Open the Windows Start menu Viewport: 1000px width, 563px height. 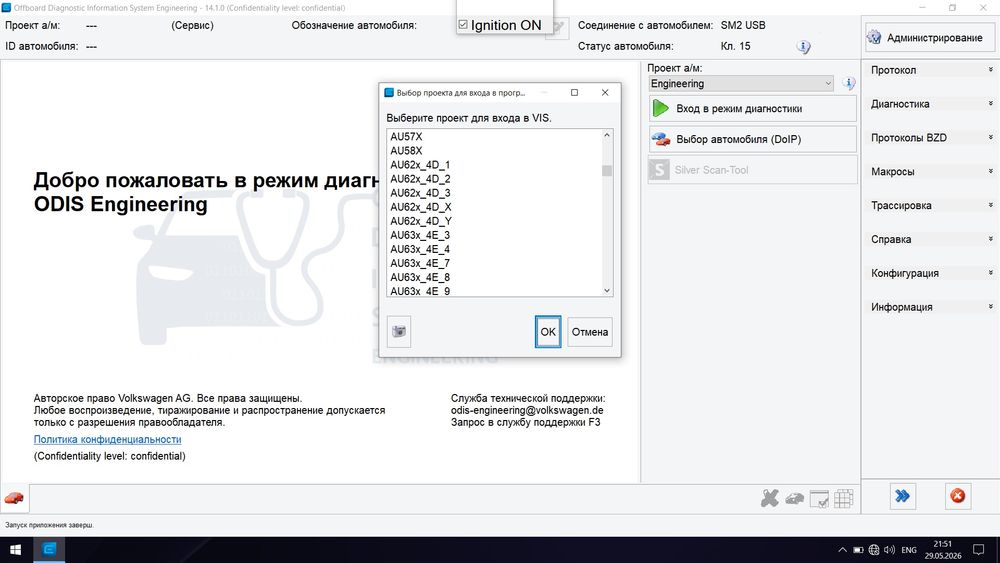click(x=15, y=549)
